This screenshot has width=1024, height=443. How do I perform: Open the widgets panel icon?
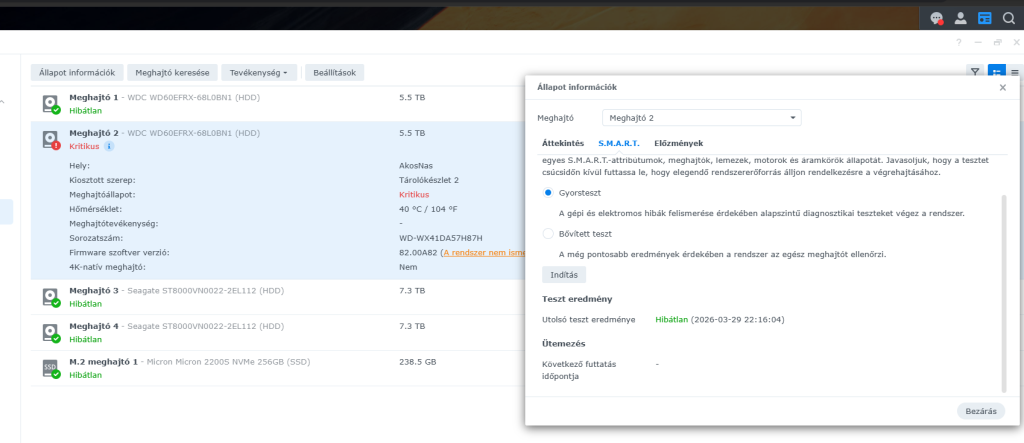click(x=984, y=17)
